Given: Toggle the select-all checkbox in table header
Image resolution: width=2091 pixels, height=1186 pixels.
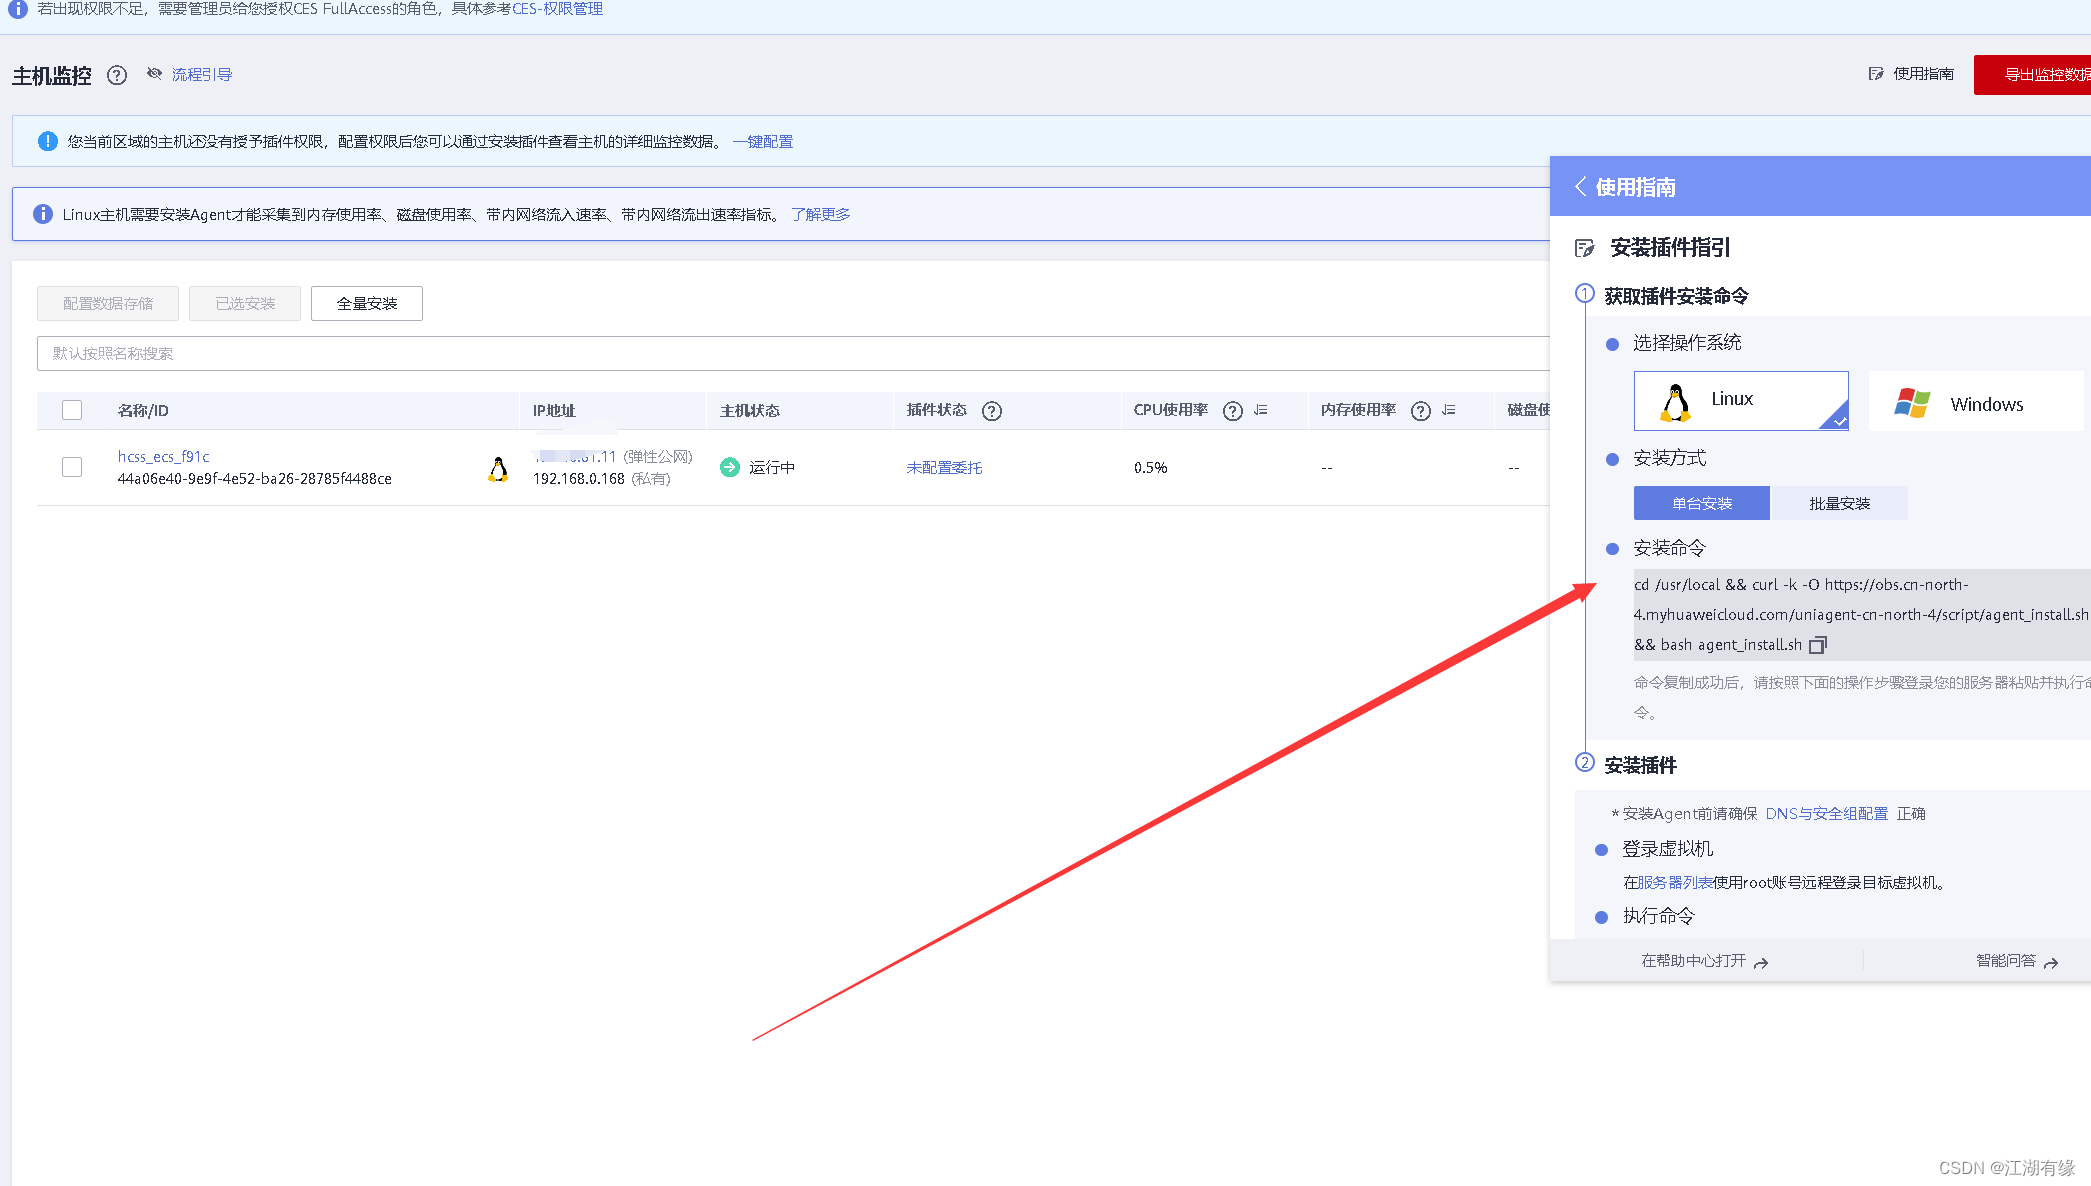Looking at the screenshot, I should (72, 410).
